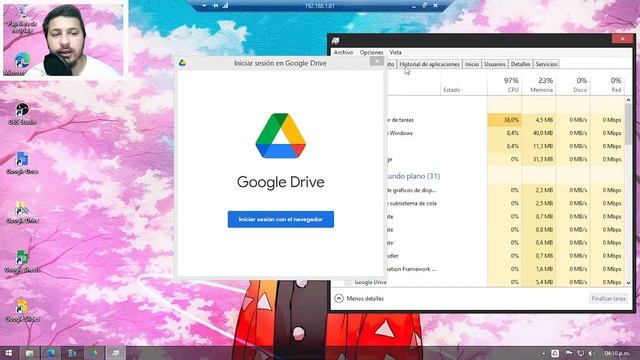The width and height of the screenshot is (640, 360).
Task: Switch to Historial de aplicaciones tab
Action: pos(429,64)
